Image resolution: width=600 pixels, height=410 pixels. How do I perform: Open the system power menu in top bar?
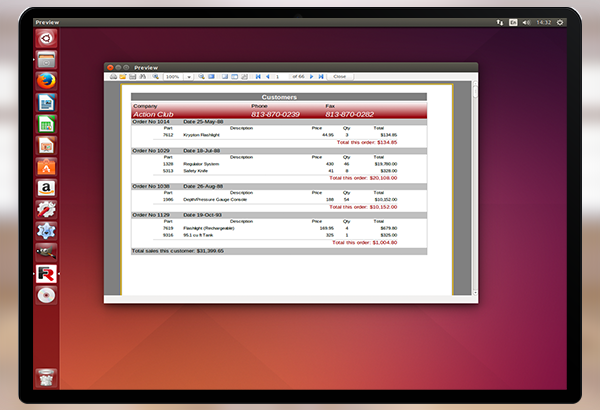point(560,21)
